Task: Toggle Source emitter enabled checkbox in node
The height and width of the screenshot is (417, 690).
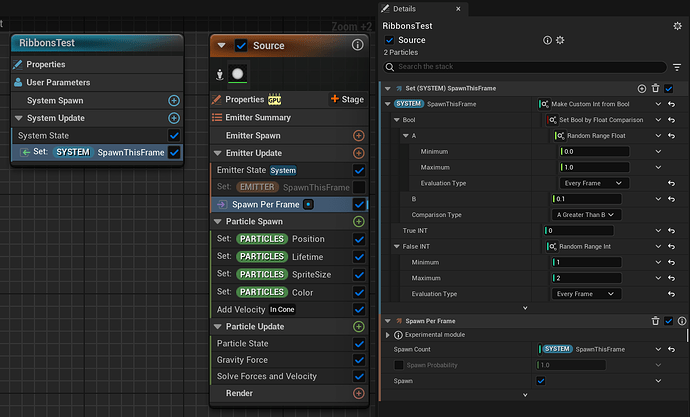Action: pos(241,45)
